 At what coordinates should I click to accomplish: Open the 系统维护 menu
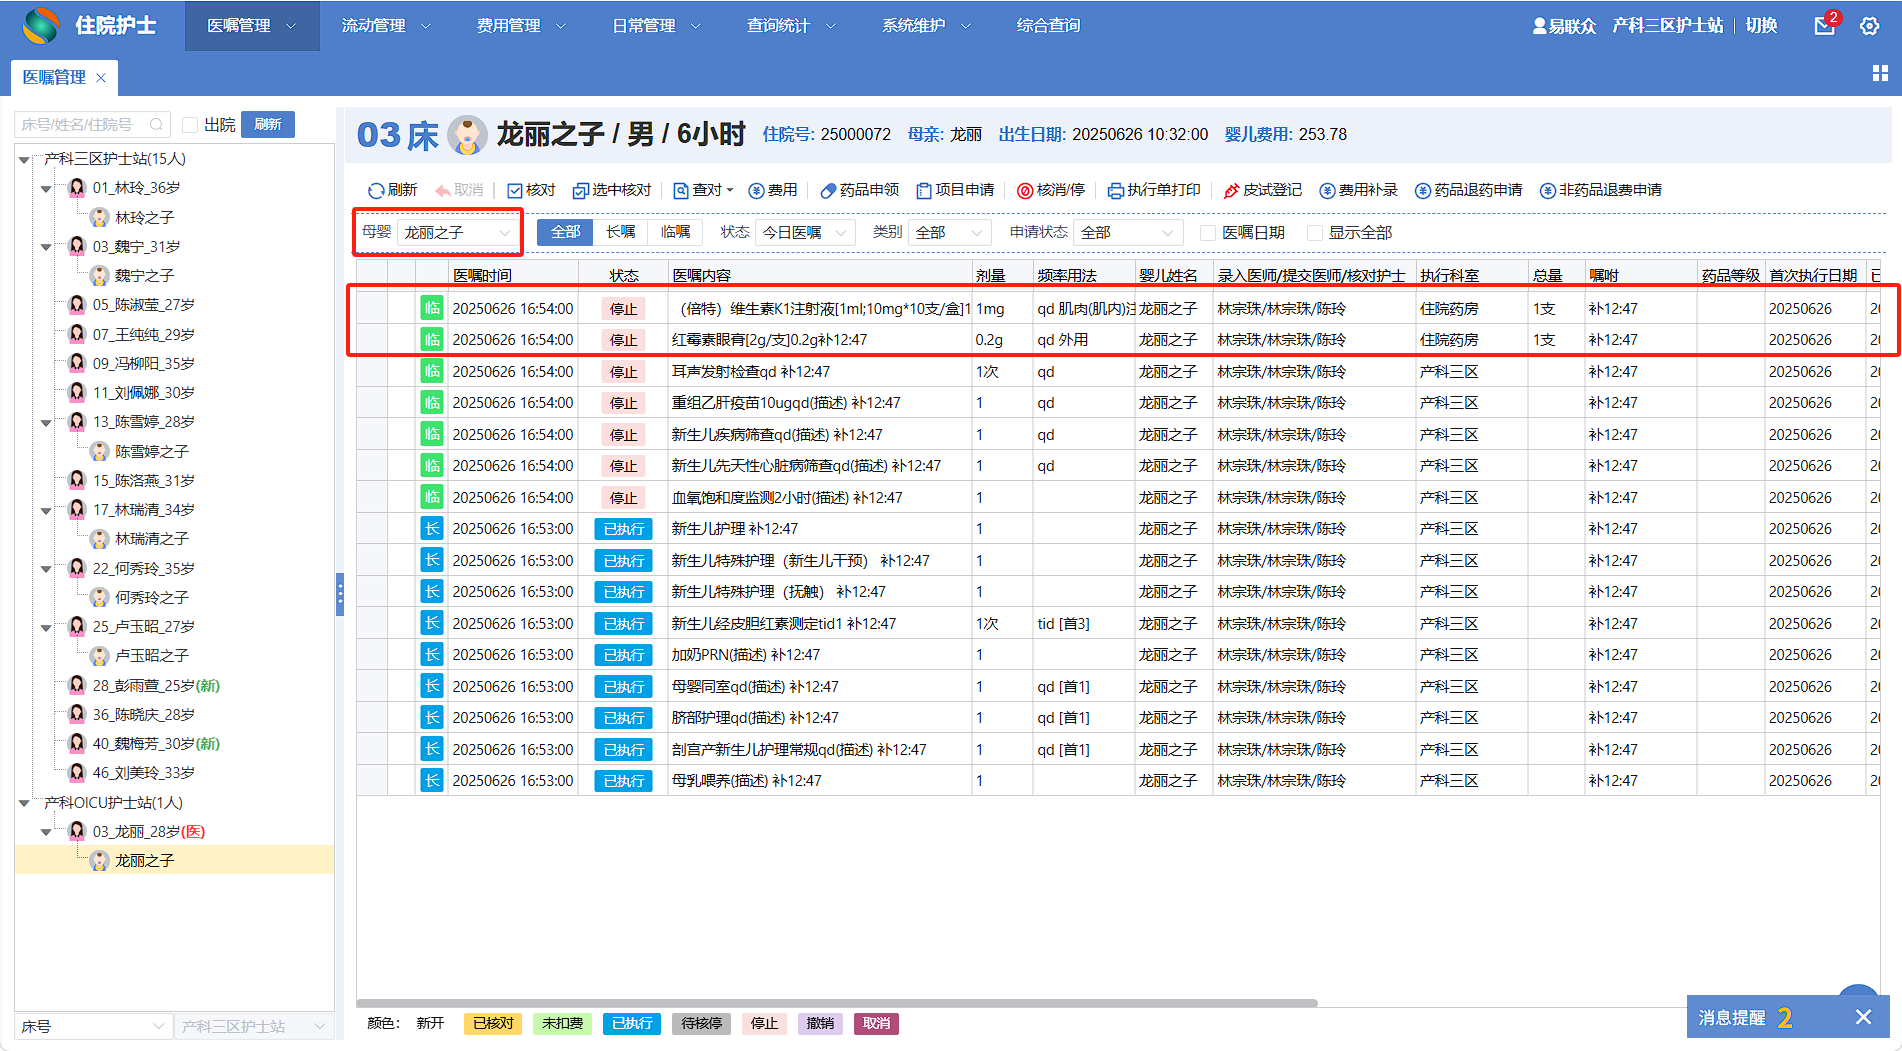click(x=926, y=26)
